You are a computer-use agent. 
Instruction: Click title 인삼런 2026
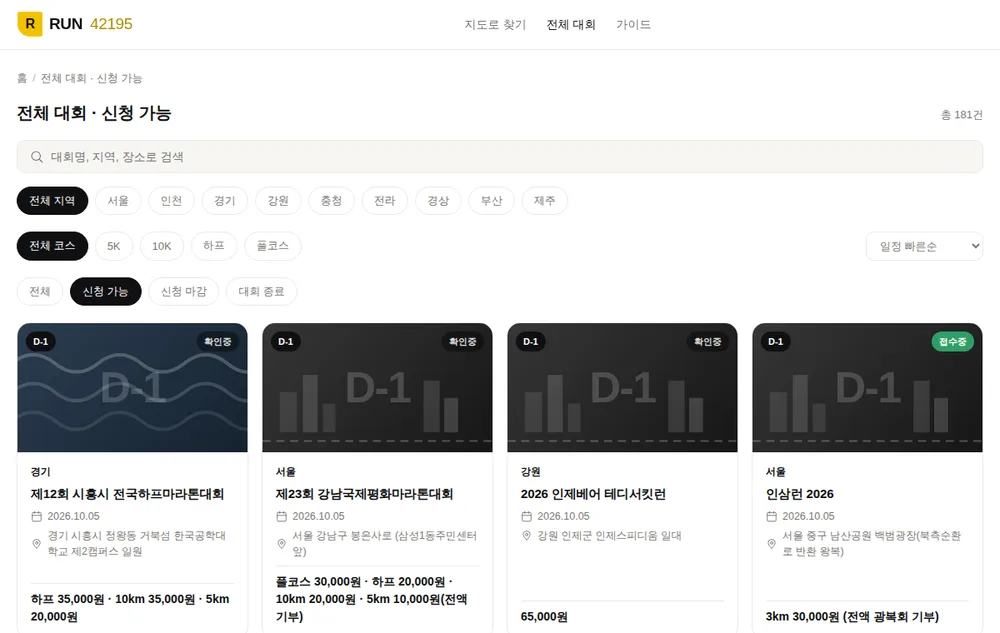[800, 494]
